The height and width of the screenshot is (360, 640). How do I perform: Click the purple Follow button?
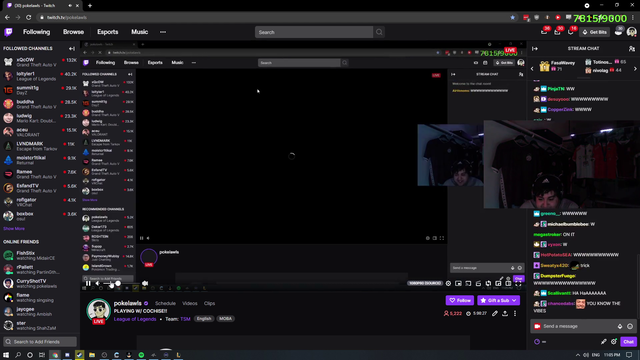[x=460, y=300]
